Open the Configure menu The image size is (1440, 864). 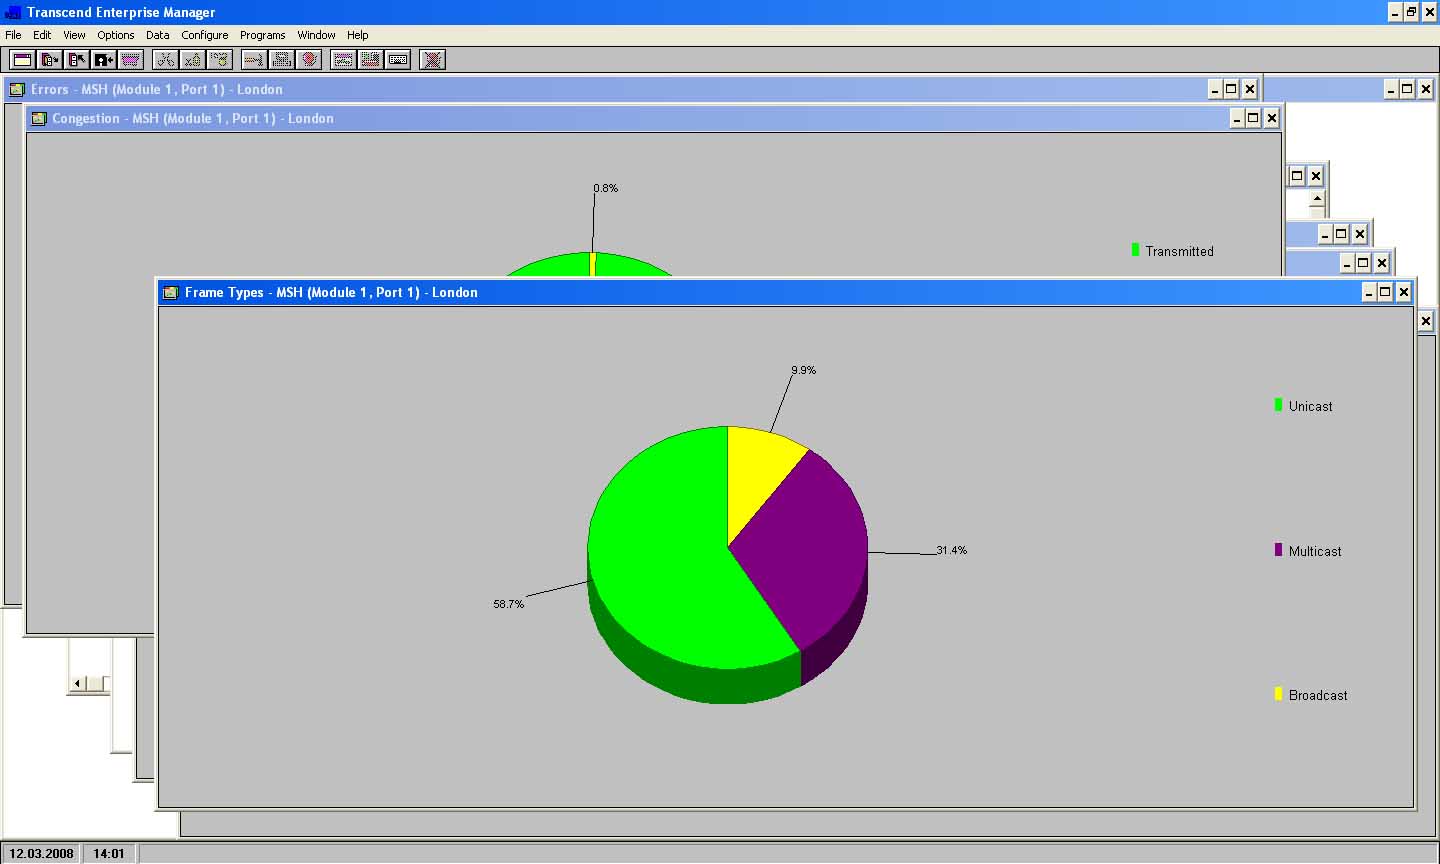pos(205,35)
